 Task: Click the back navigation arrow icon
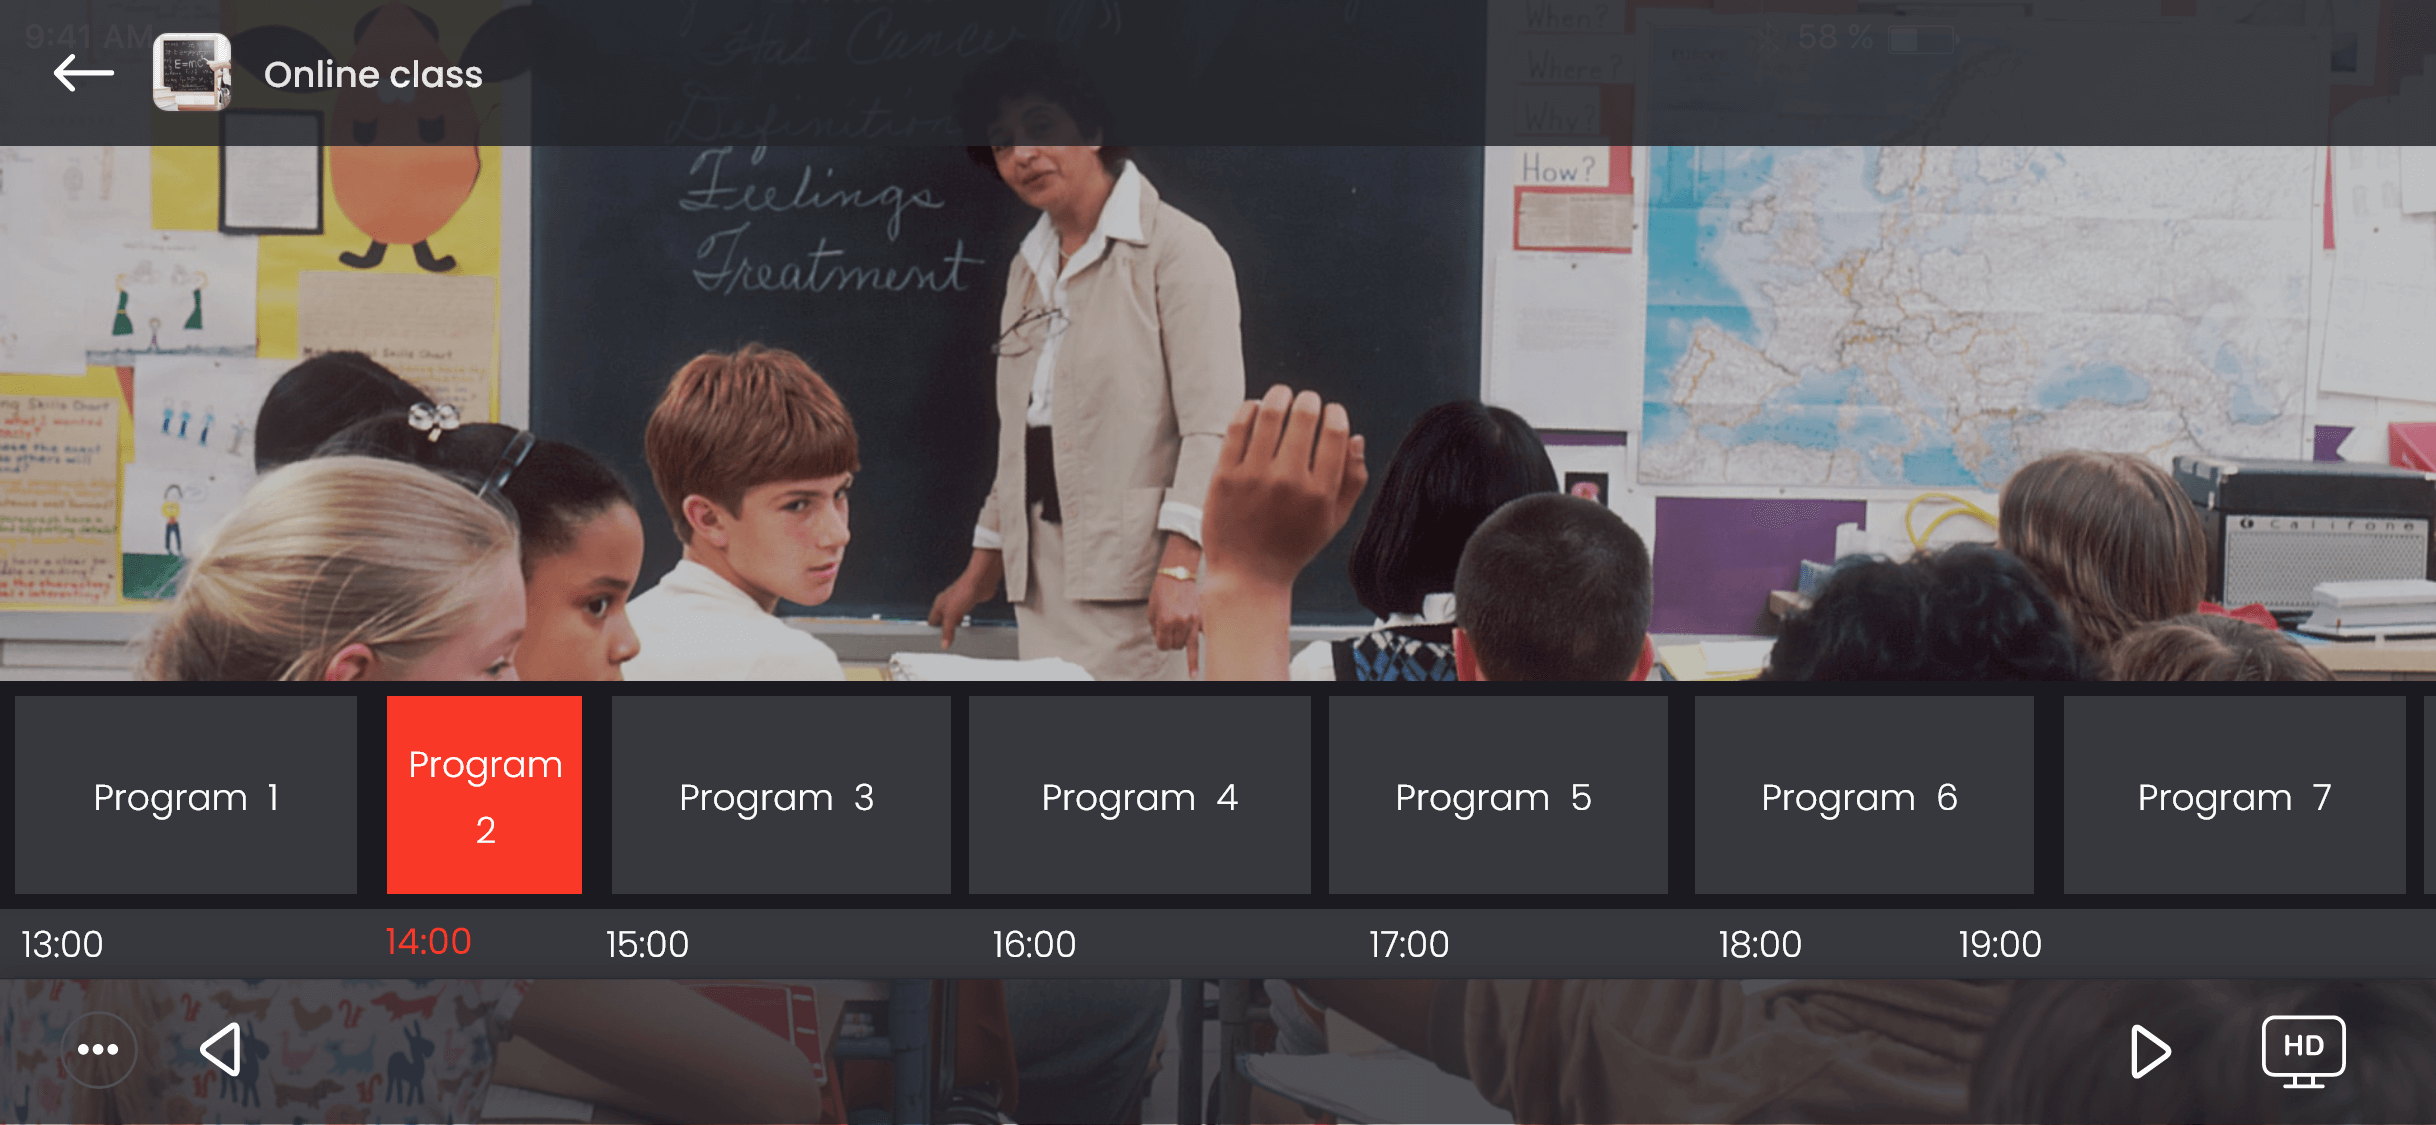84,71
